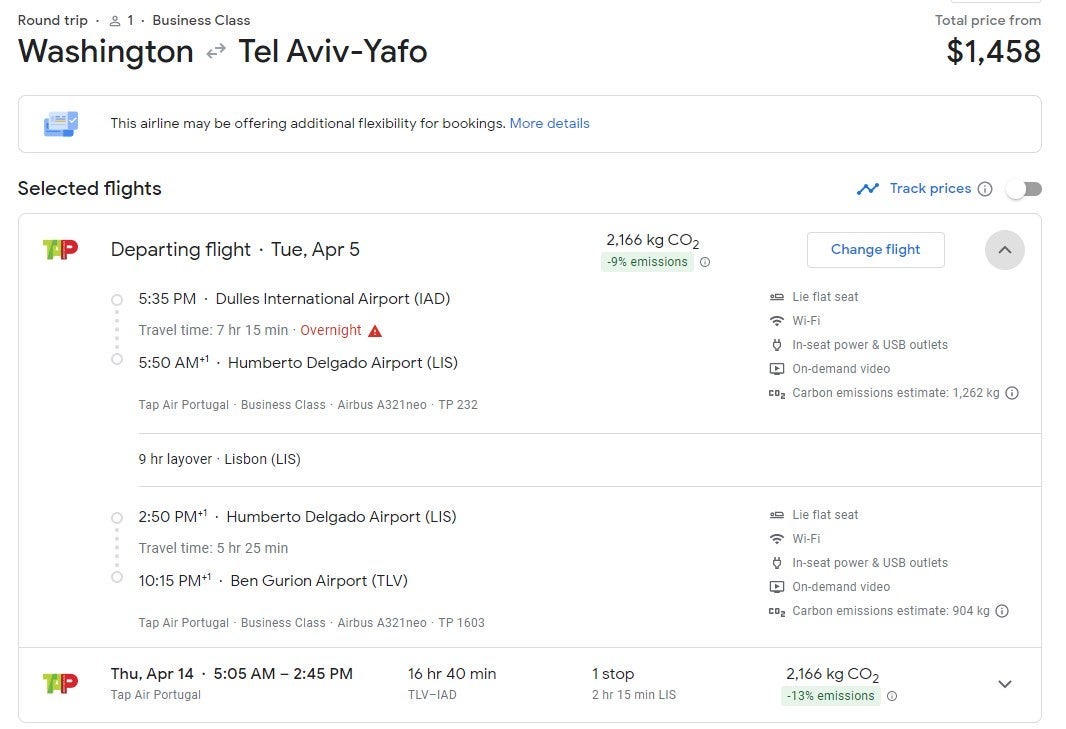1066x729 pixels.
Task: Click the TAP logo on return flight
Action: point(60,684)
